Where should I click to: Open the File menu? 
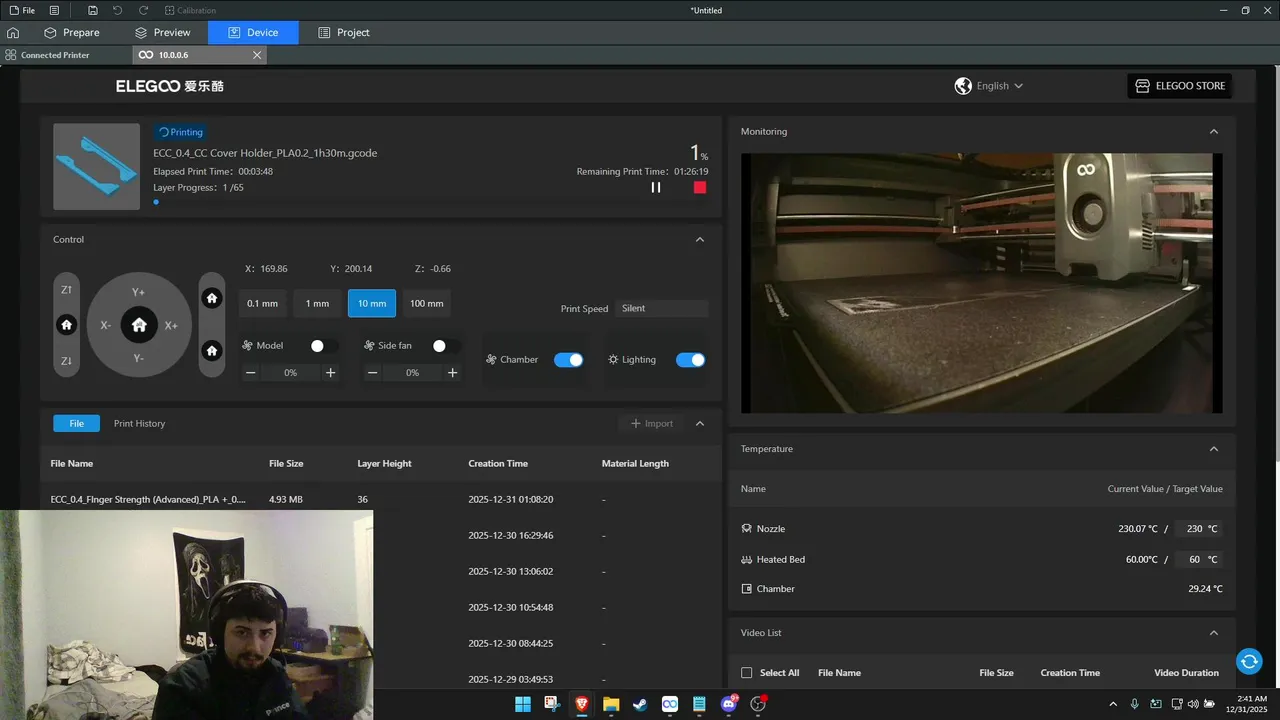pos(21,10)
